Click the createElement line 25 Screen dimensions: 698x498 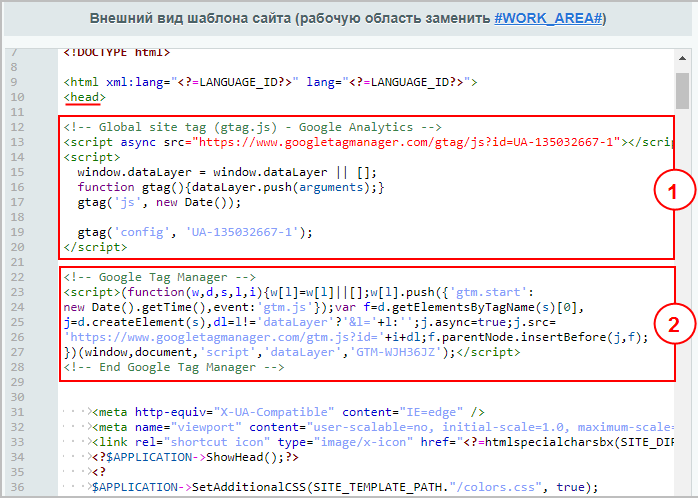(309, 322)
